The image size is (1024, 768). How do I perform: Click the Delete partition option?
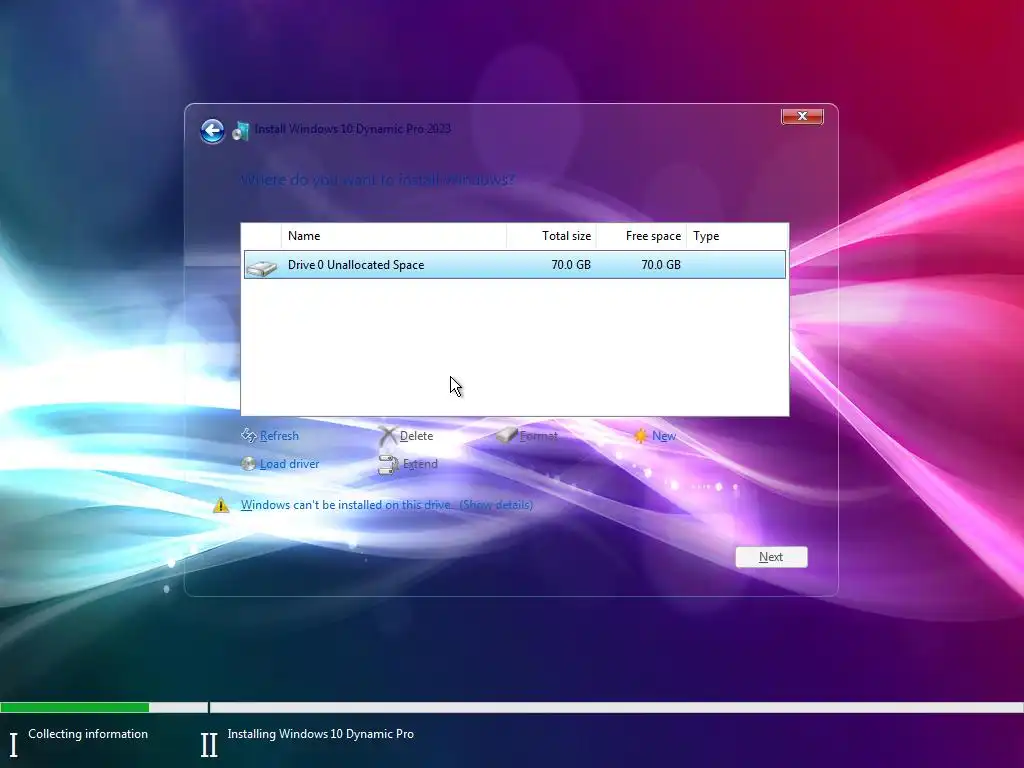point(416,436)
